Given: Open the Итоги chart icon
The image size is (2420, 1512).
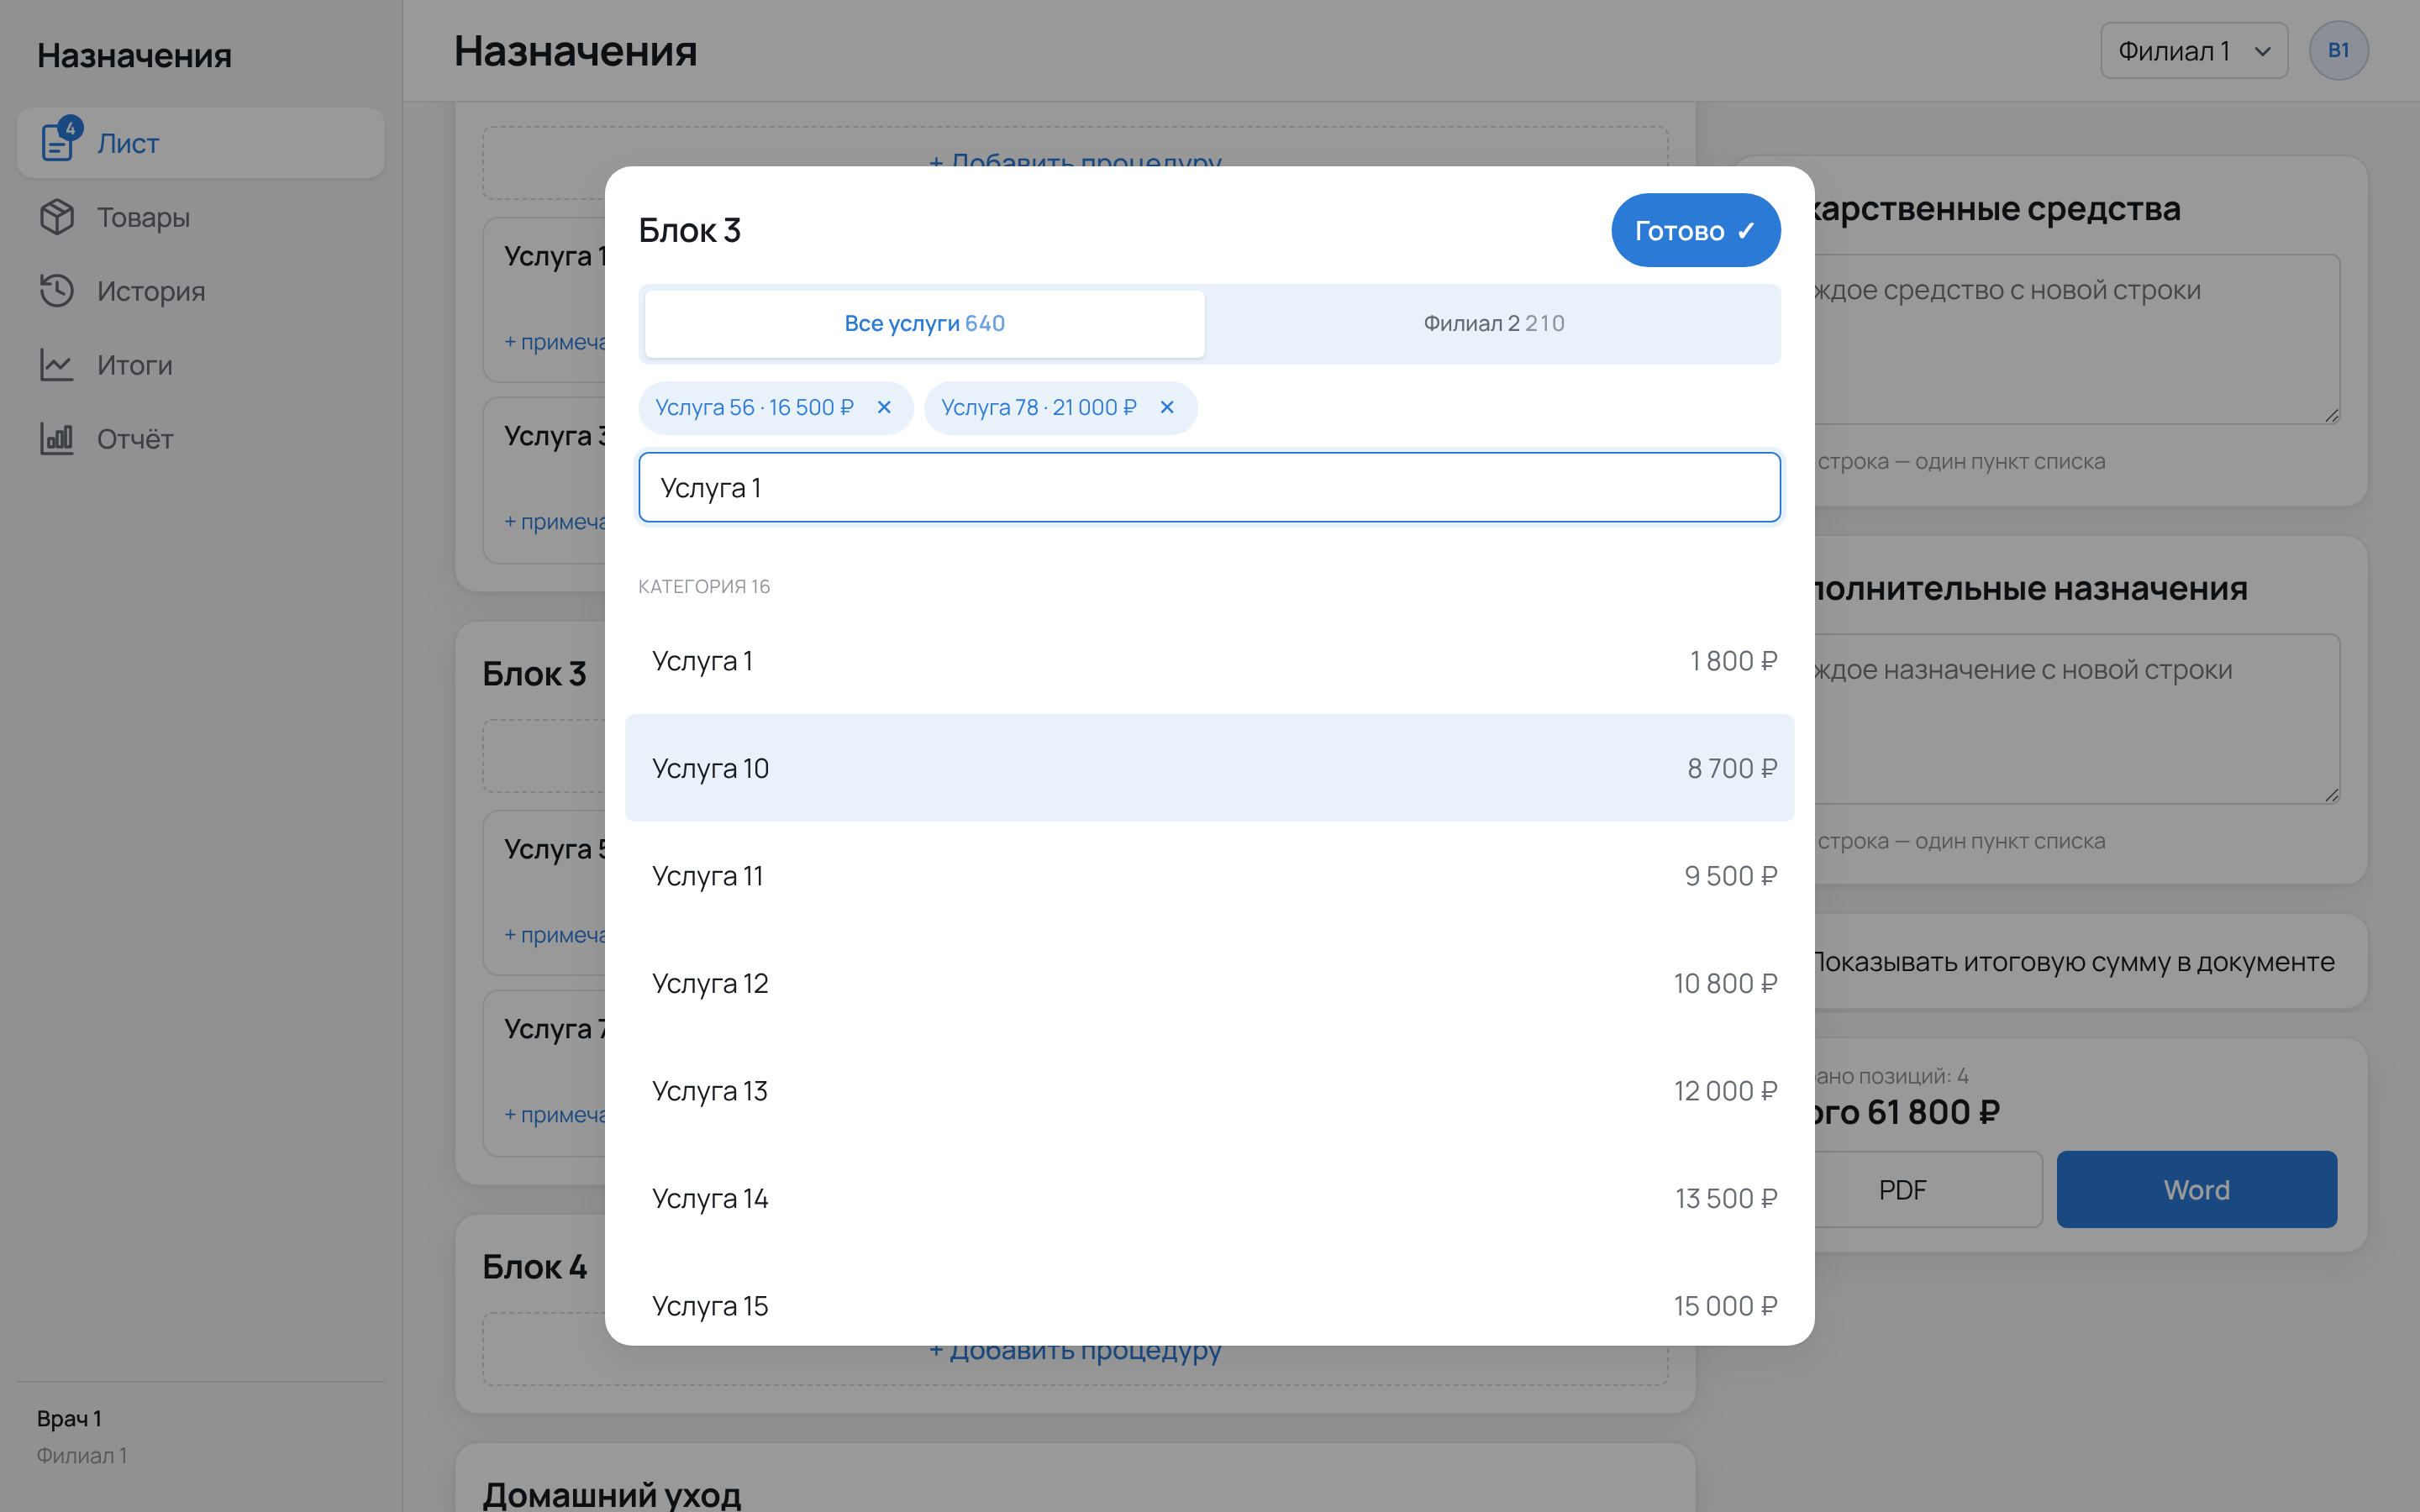Looking at the screenshot, I should pyautogui.click(x=57, y=365).
